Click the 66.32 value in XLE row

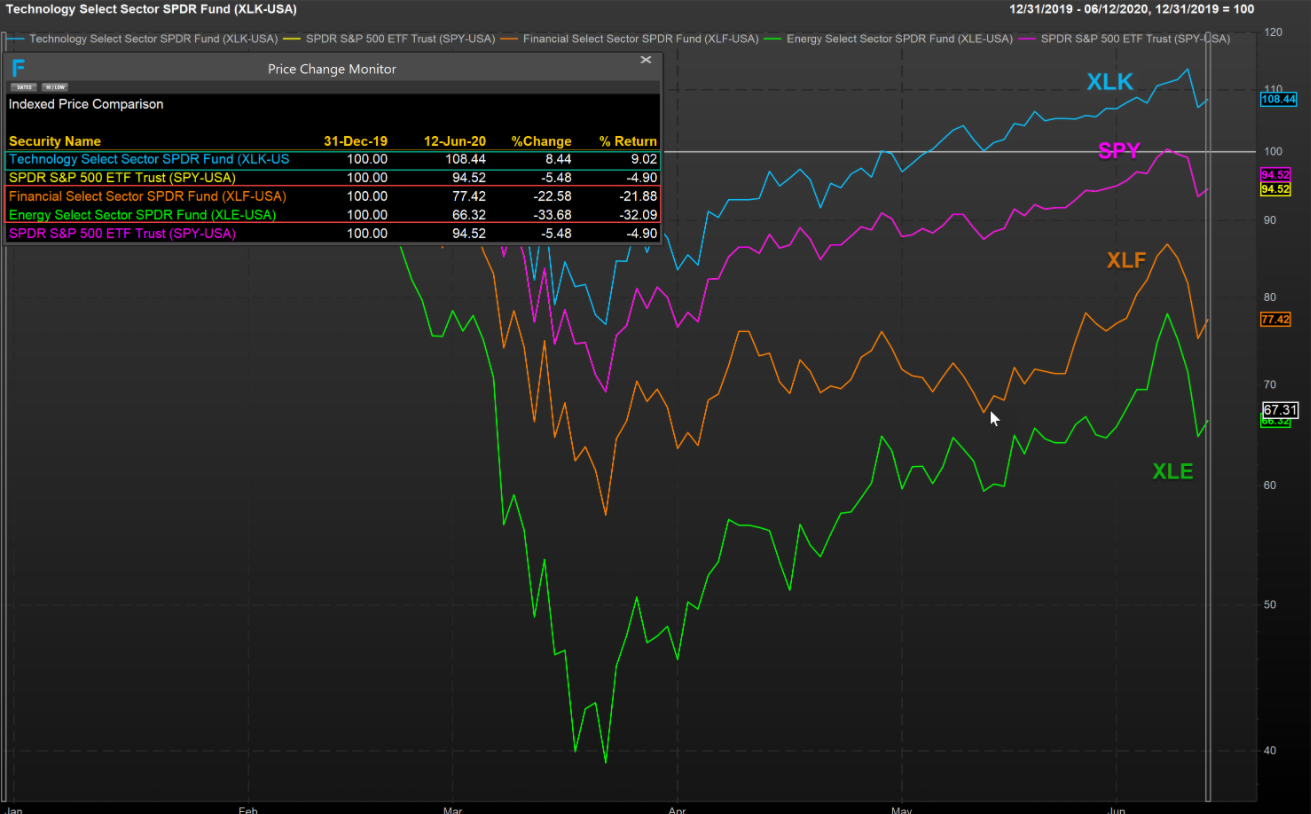point(469,214)
